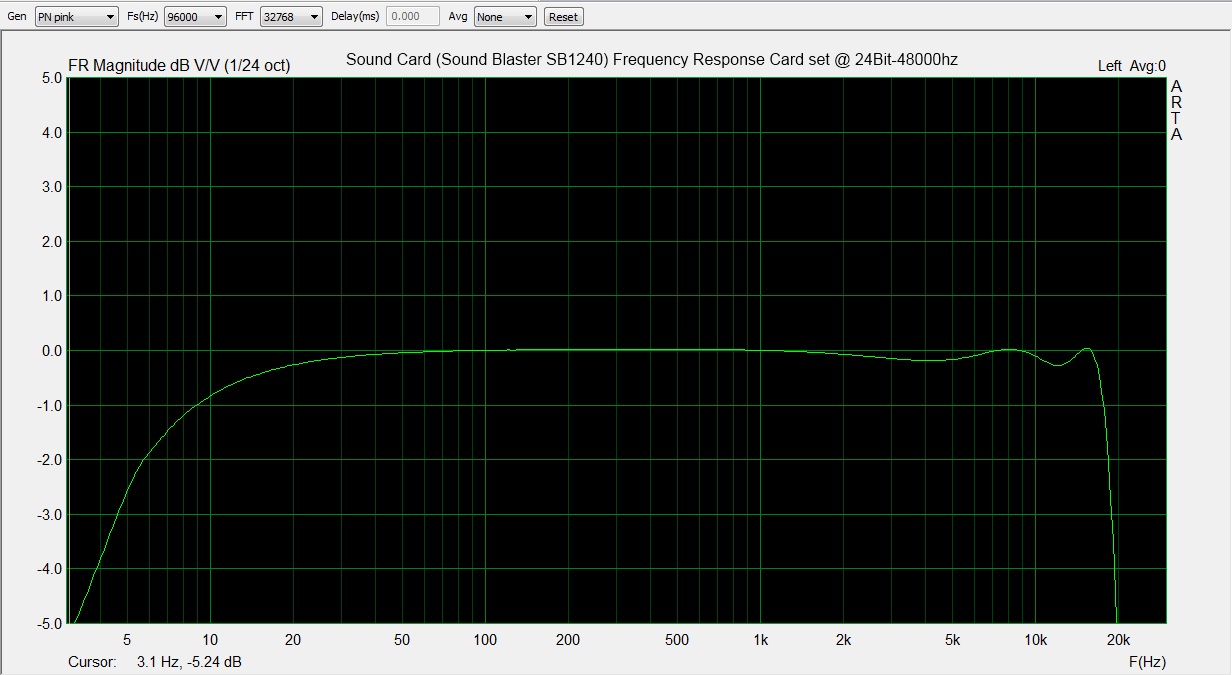Image resolution: width=1232 pixels, height=675 pixels.
Task: Click the 200 frequency axis label
Action: pos(568,640)
